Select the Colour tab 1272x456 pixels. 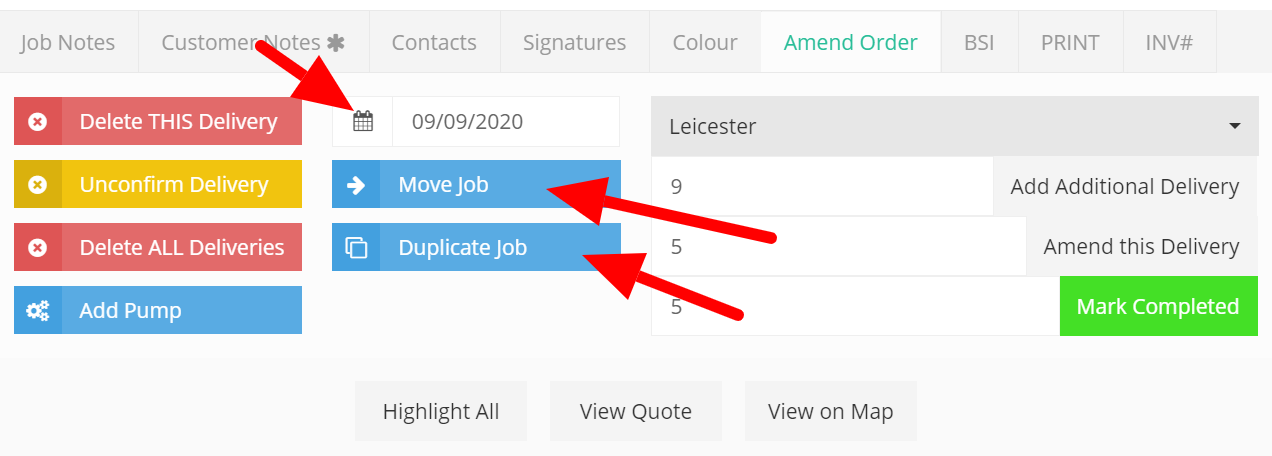click(705, 42)
